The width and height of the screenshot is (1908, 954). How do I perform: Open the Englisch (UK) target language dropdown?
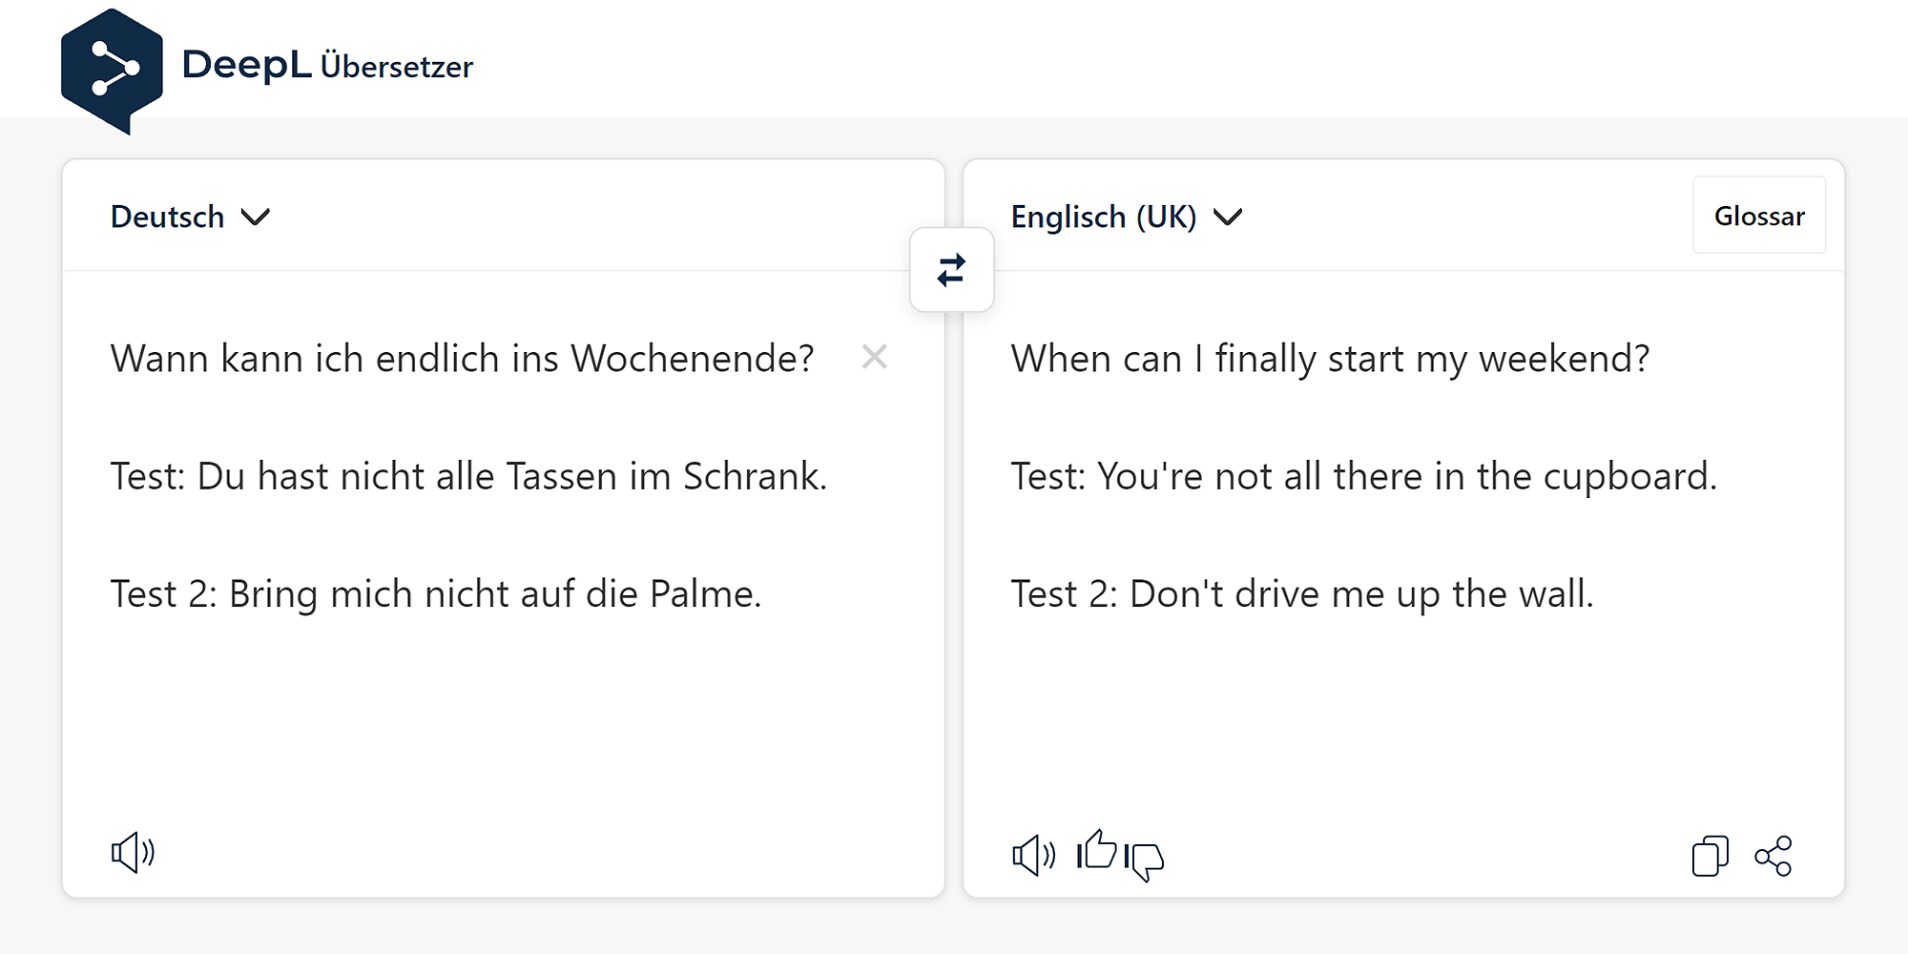pos(1126,217)
